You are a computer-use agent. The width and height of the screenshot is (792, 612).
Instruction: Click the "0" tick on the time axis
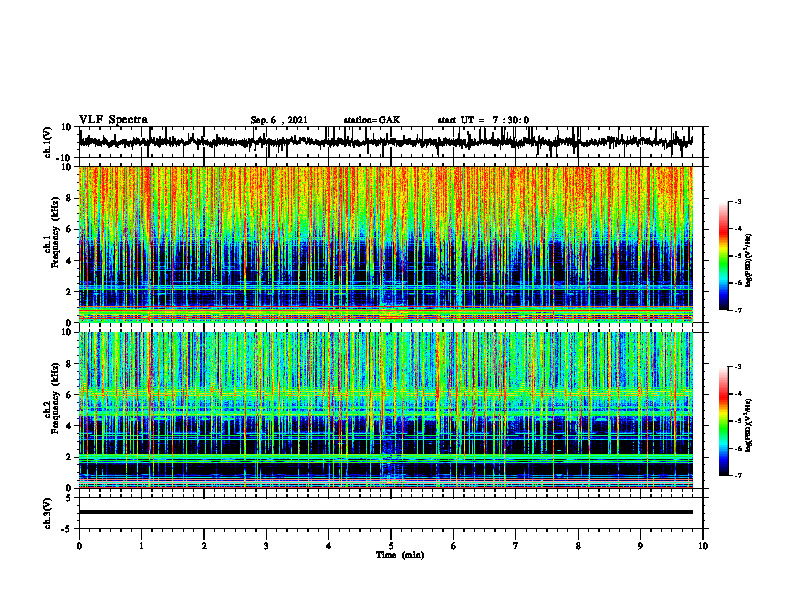pos(79,546)
